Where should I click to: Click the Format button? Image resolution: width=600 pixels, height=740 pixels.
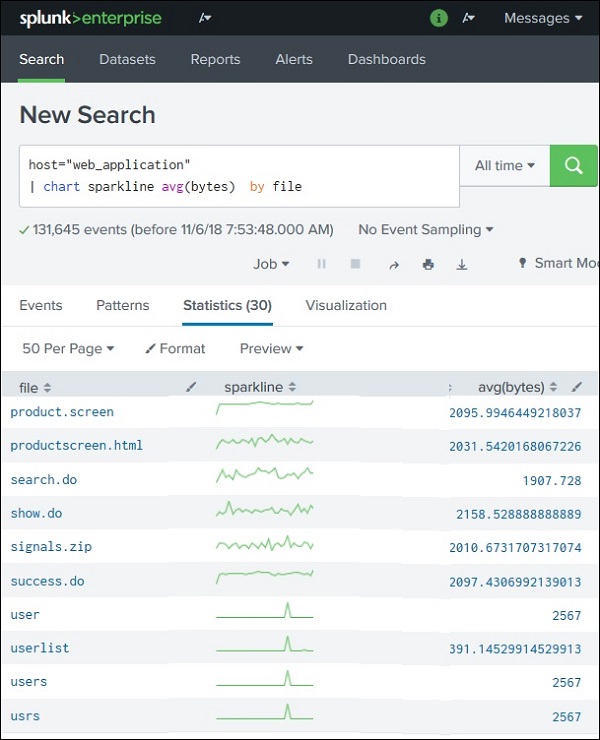coord(175,349)
